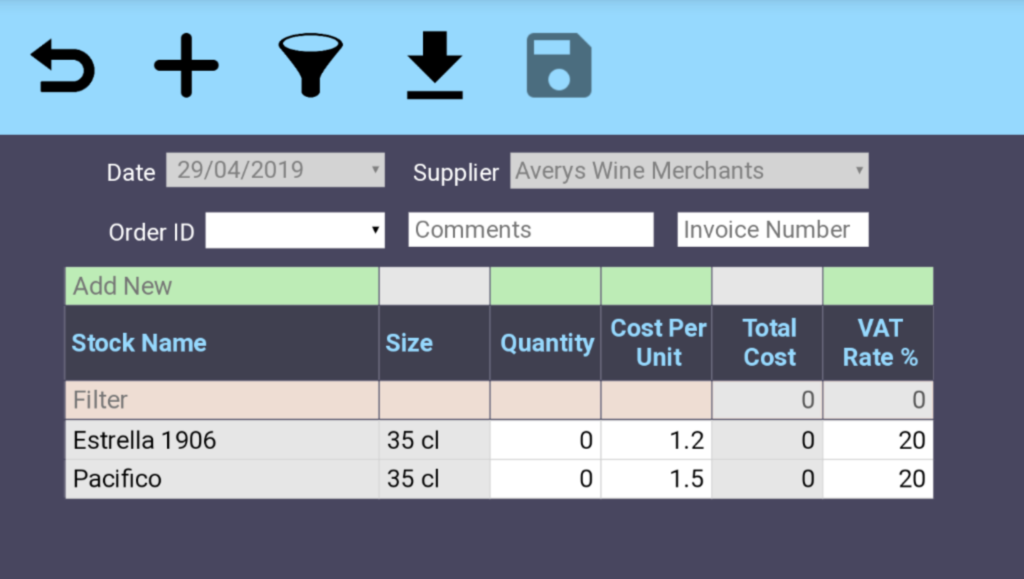Click Cost Per Unit cell for Estrella 1906
This screenshot has width=1024, height=579.
(x=657, y=440)
